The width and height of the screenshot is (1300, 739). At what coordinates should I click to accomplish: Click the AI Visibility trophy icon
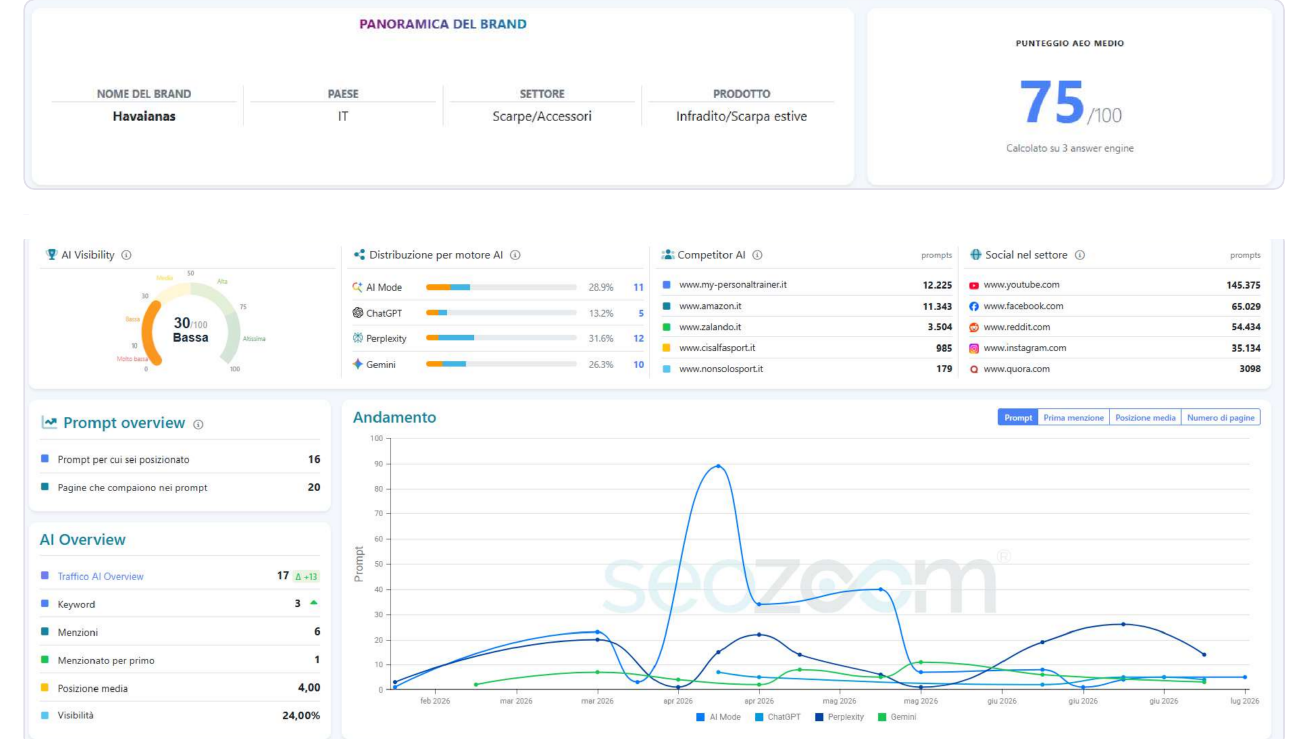(51, 255)
